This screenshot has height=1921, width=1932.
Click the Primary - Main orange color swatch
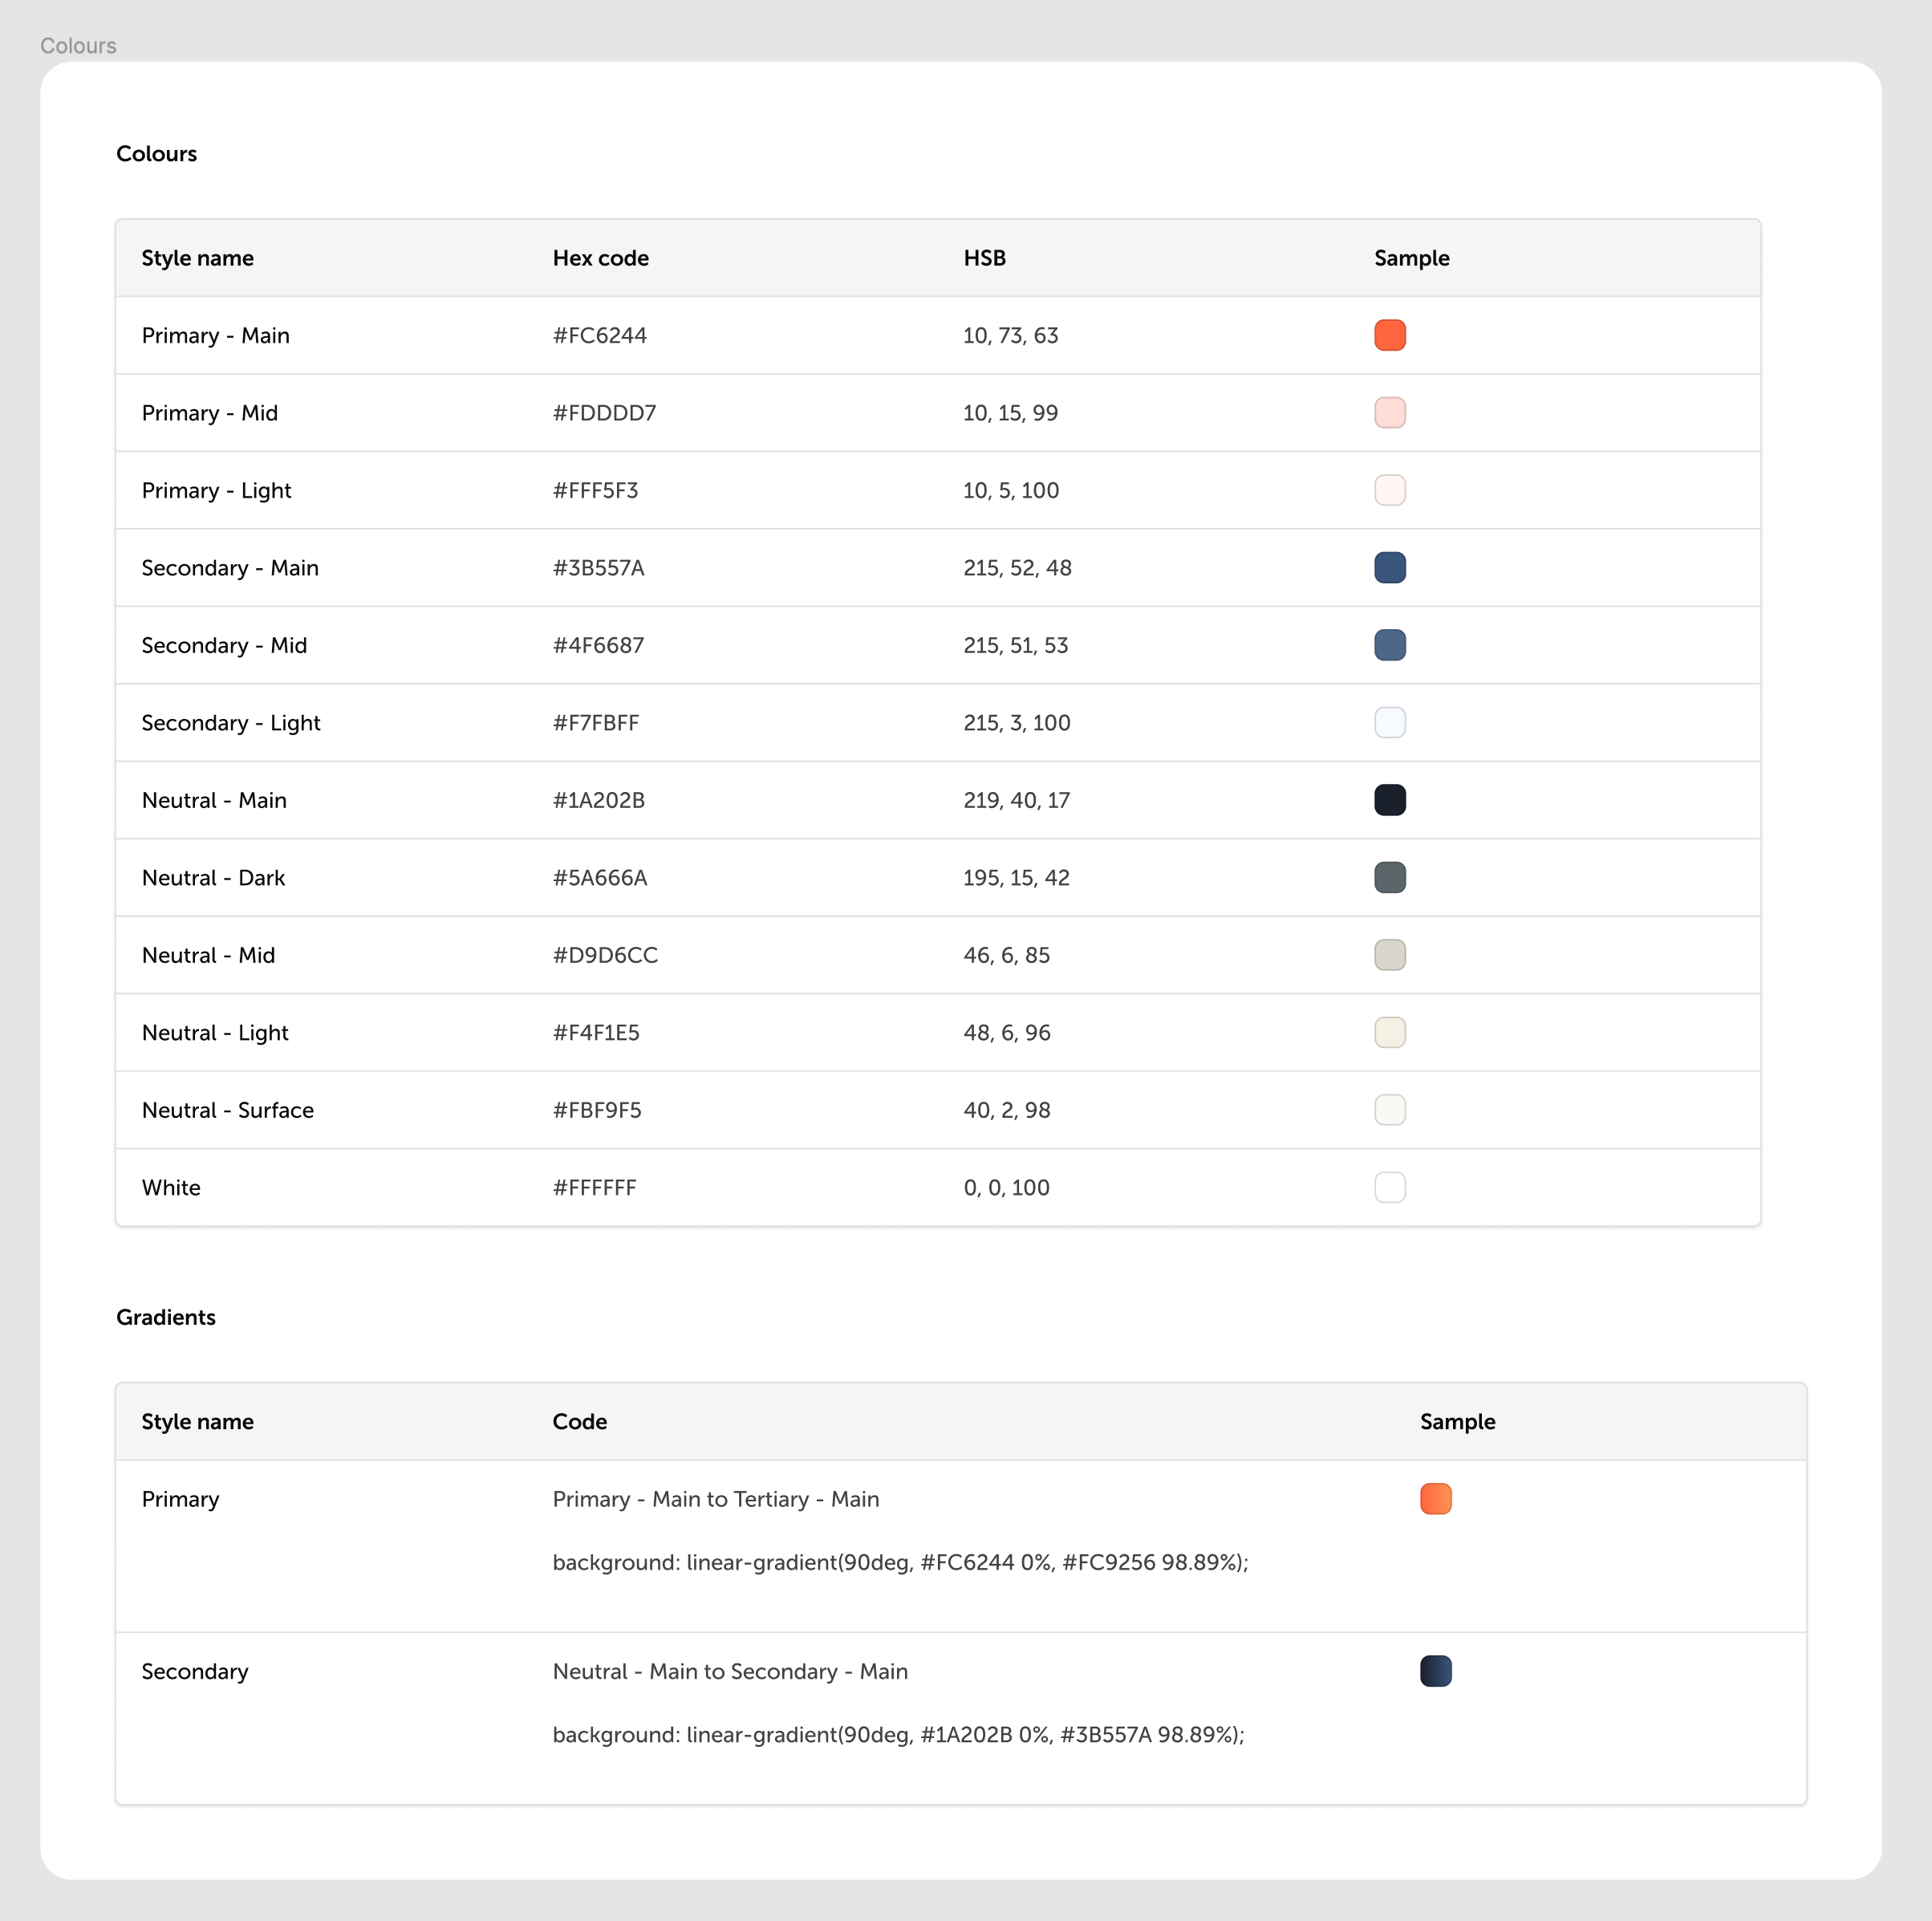point(1389,335)
